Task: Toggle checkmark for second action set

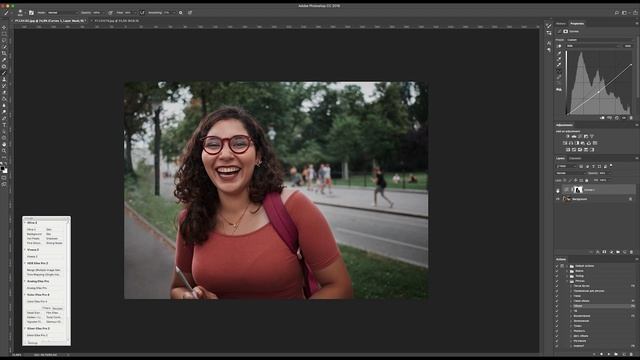Action: [557, 271]
